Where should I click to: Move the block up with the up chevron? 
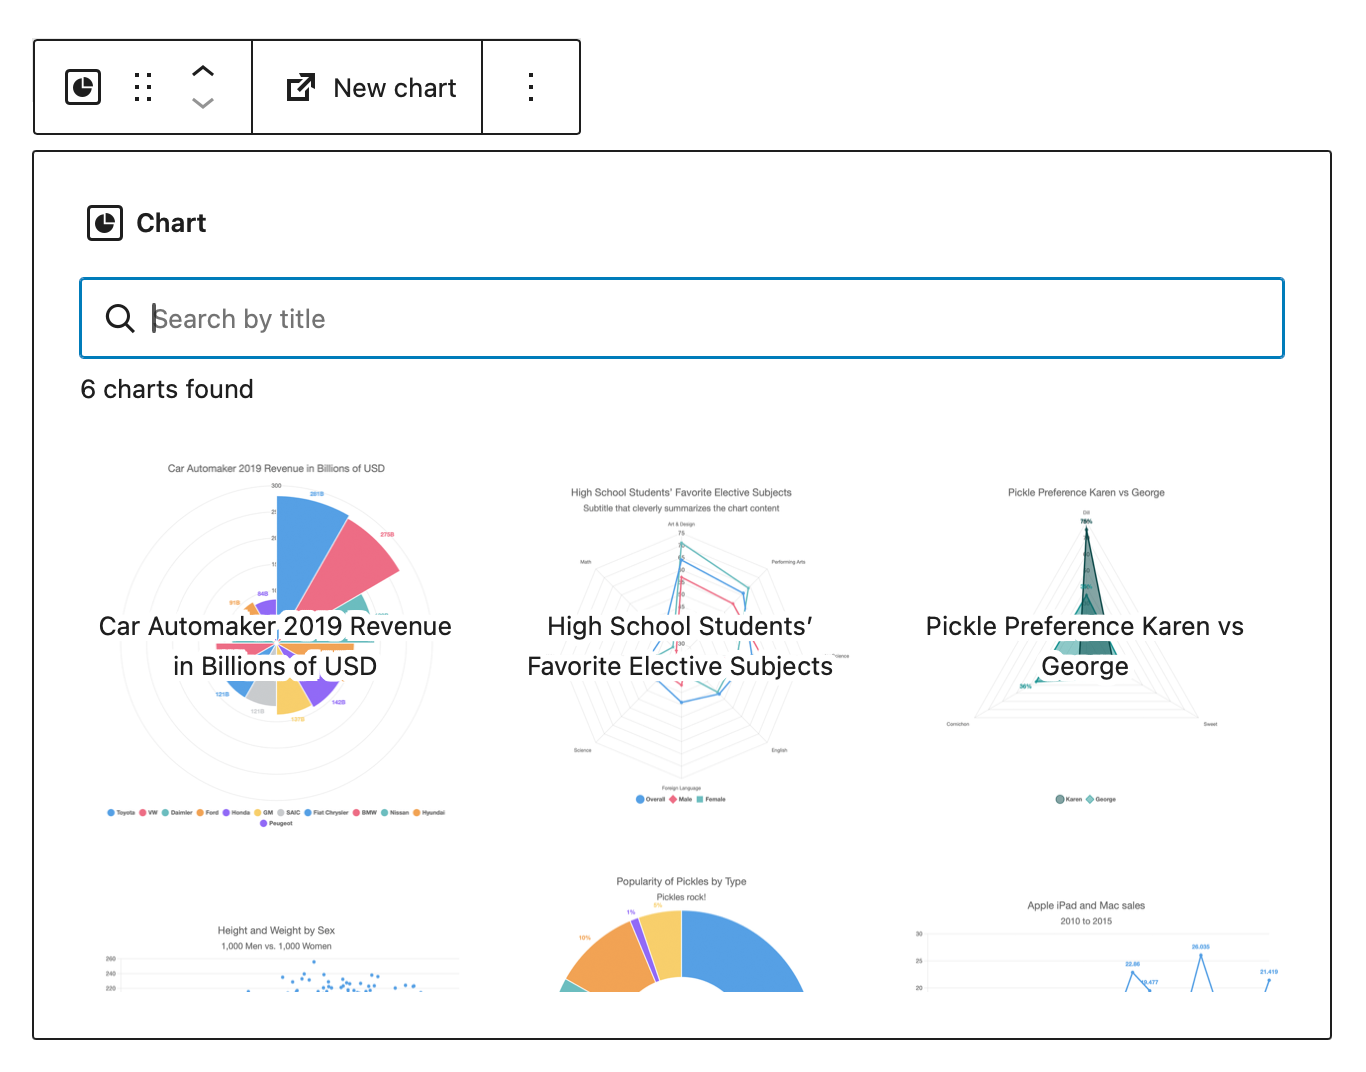point(203,71)
